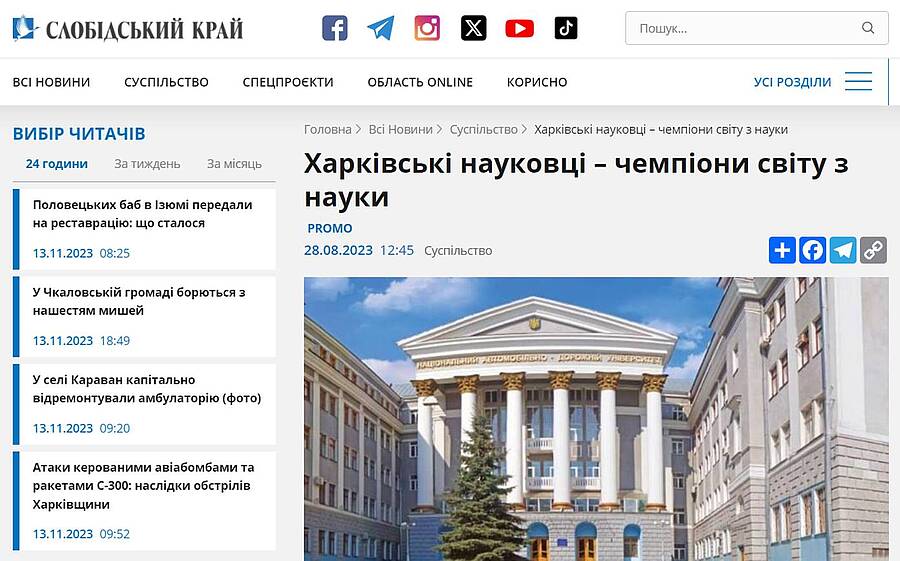Share article via blue plus icon
This screenshot has height=561, width=900.
pyautogui.click(x=782, y=250)
